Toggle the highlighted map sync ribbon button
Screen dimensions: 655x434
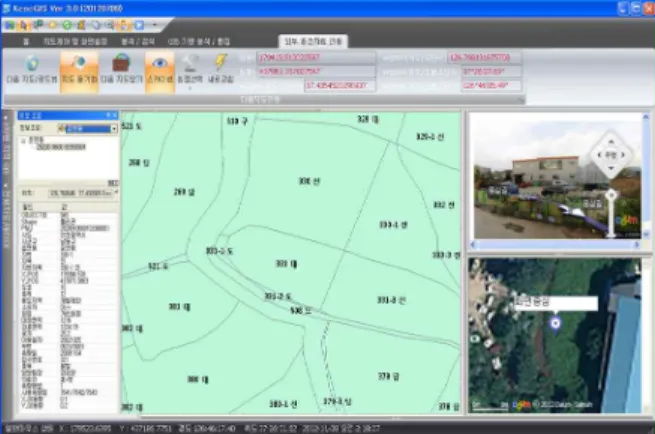79,71
